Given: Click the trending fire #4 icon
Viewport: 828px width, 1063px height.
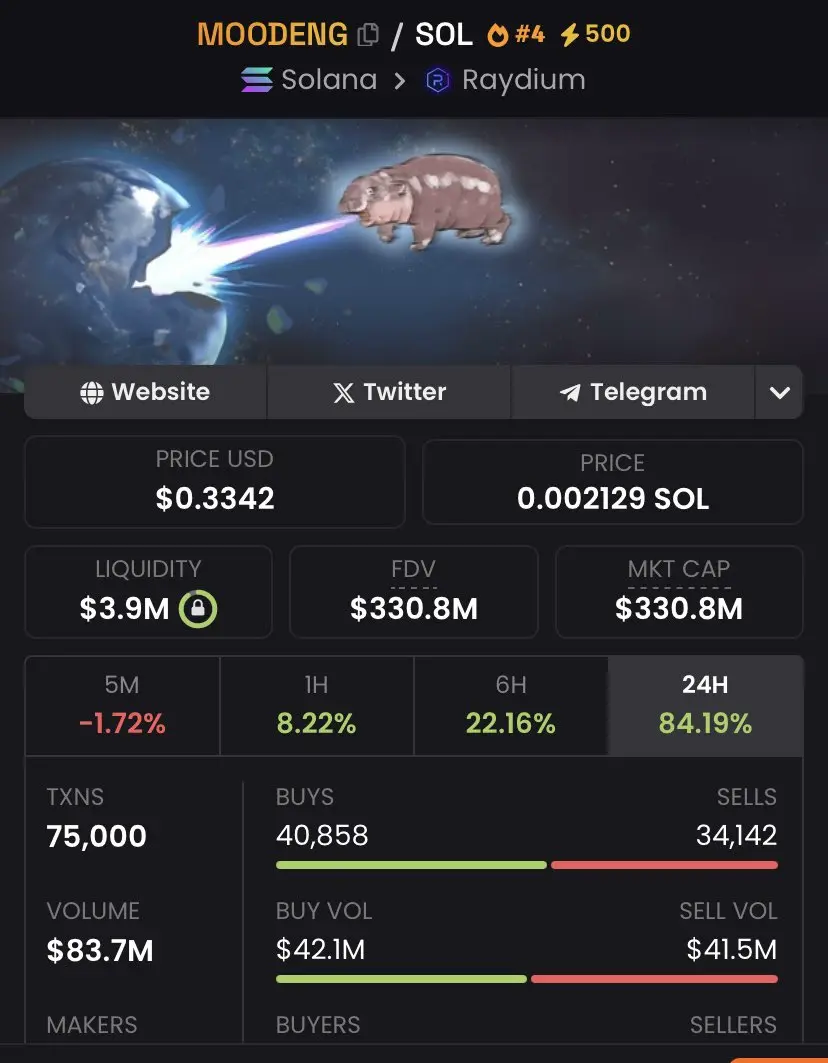Looking at the screenshot, I should 497,35.
